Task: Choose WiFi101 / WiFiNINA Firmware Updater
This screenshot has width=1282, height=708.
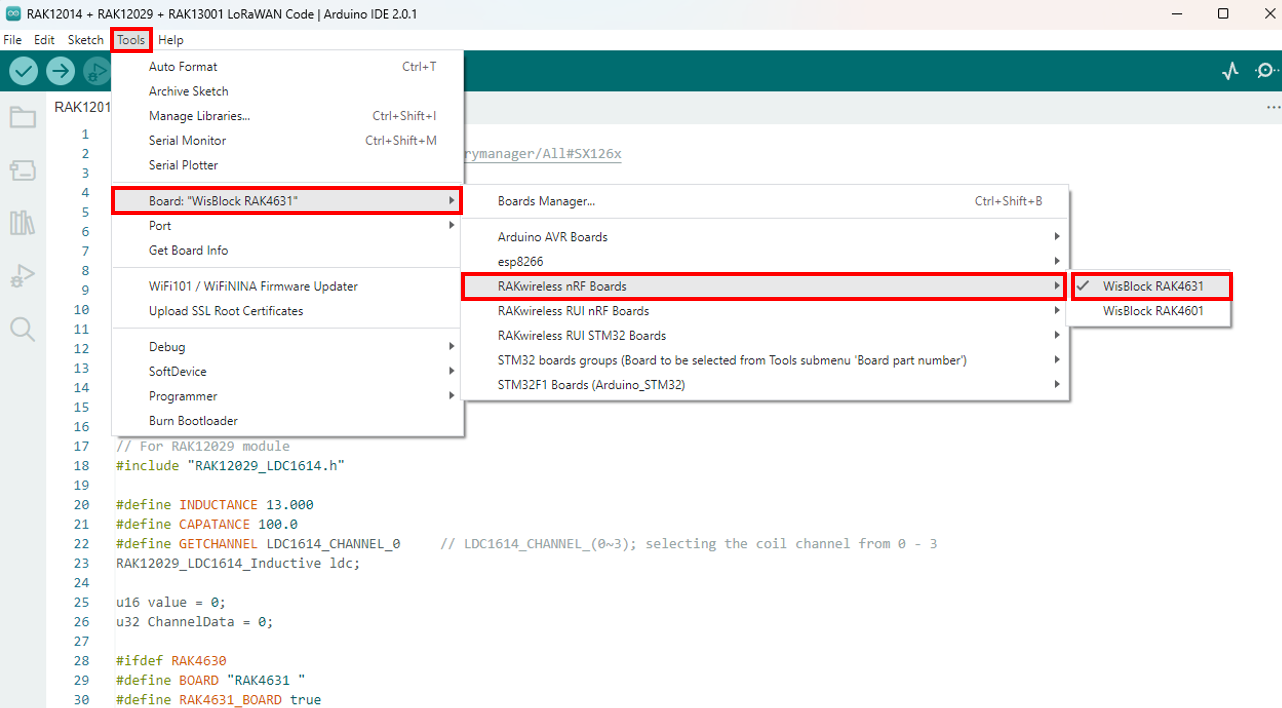Action: pyautogui.click(x=287, y=286)
